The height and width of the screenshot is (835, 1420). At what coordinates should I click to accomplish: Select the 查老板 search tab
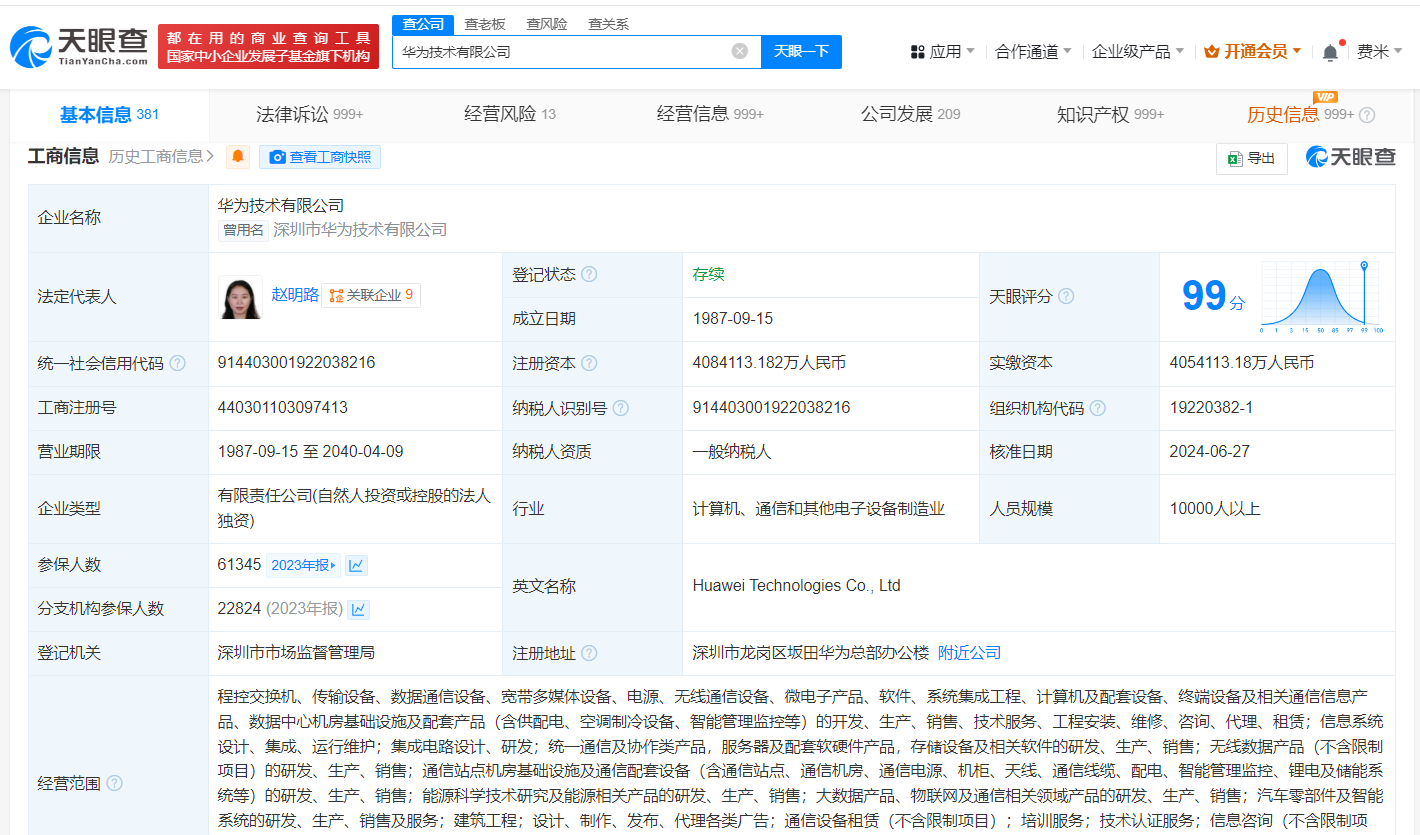click(x=485, y=24)
